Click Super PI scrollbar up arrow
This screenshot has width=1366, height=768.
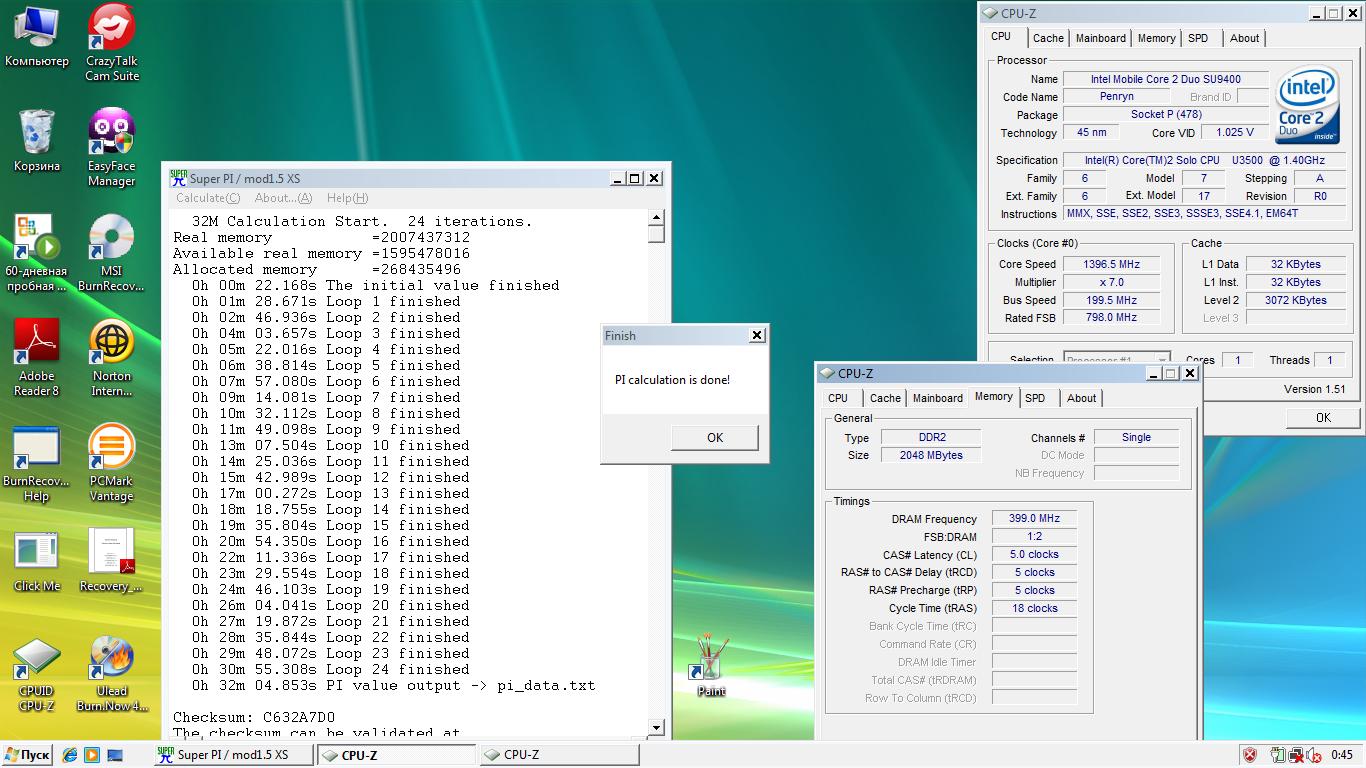pos(656,217)
